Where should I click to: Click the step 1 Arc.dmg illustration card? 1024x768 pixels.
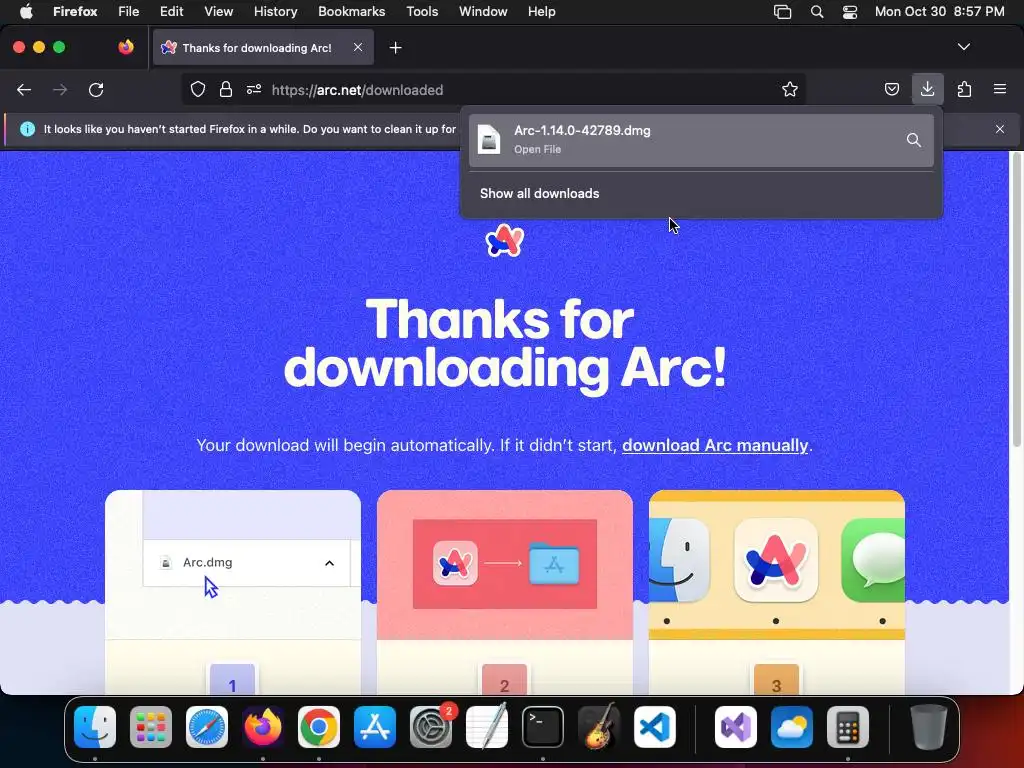click(233, 592)
